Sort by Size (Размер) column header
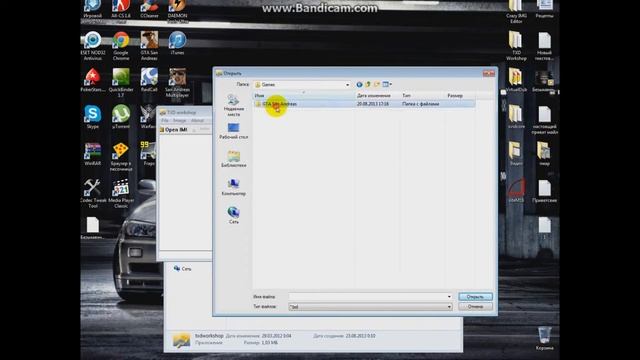The width and height of the screenshot is (640, 360). click(460, 96)
